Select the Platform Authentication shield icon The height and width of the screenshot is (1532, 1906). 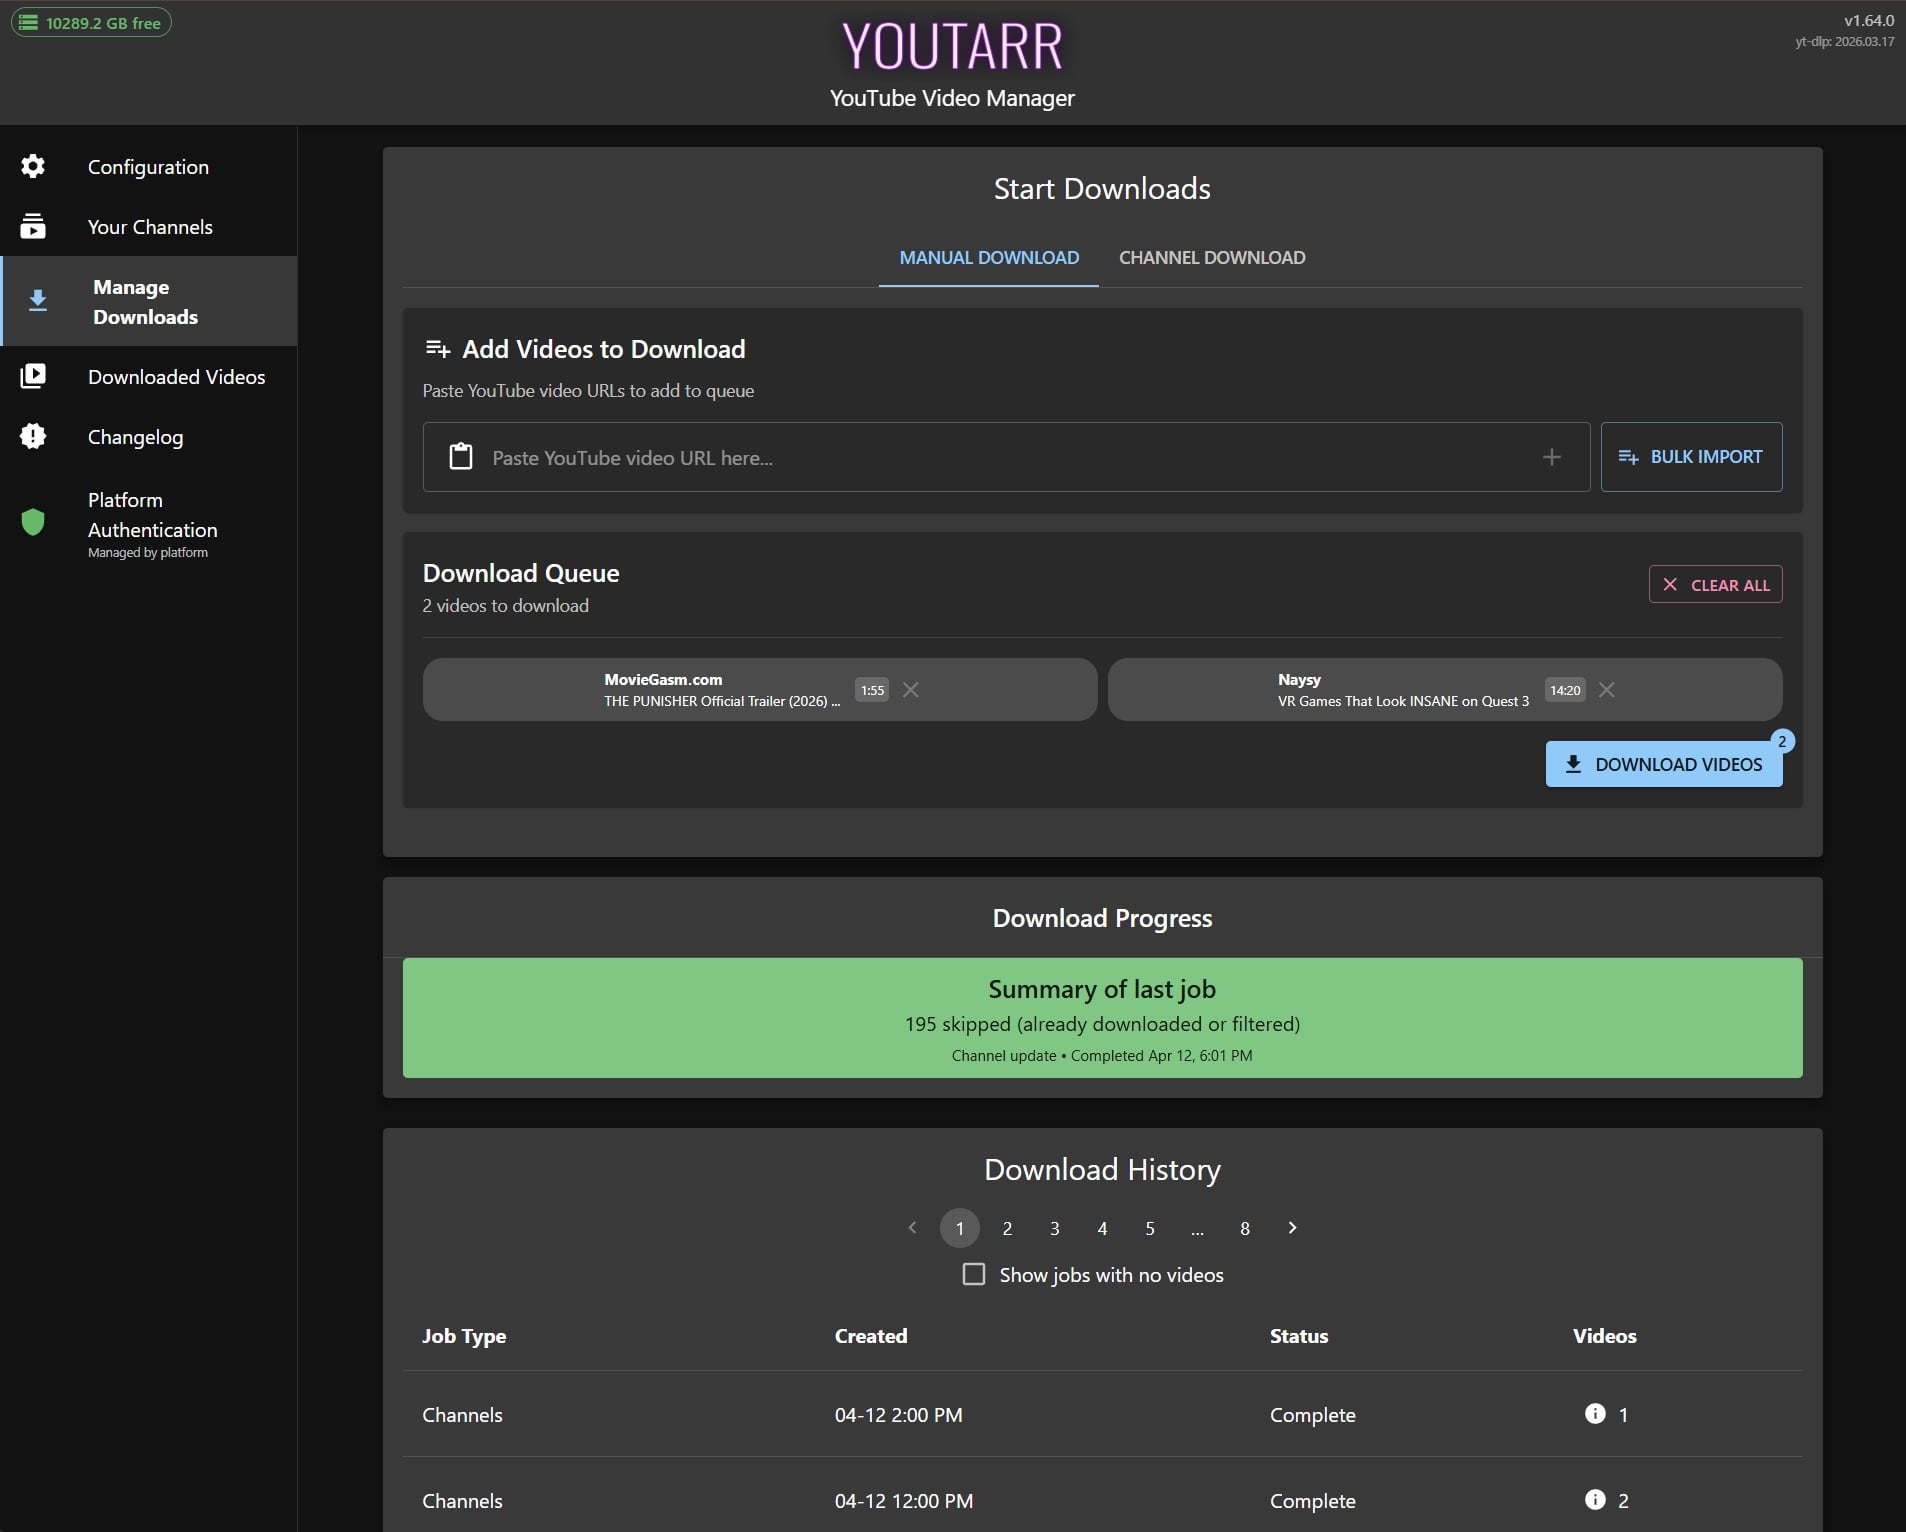pos(33,521)
